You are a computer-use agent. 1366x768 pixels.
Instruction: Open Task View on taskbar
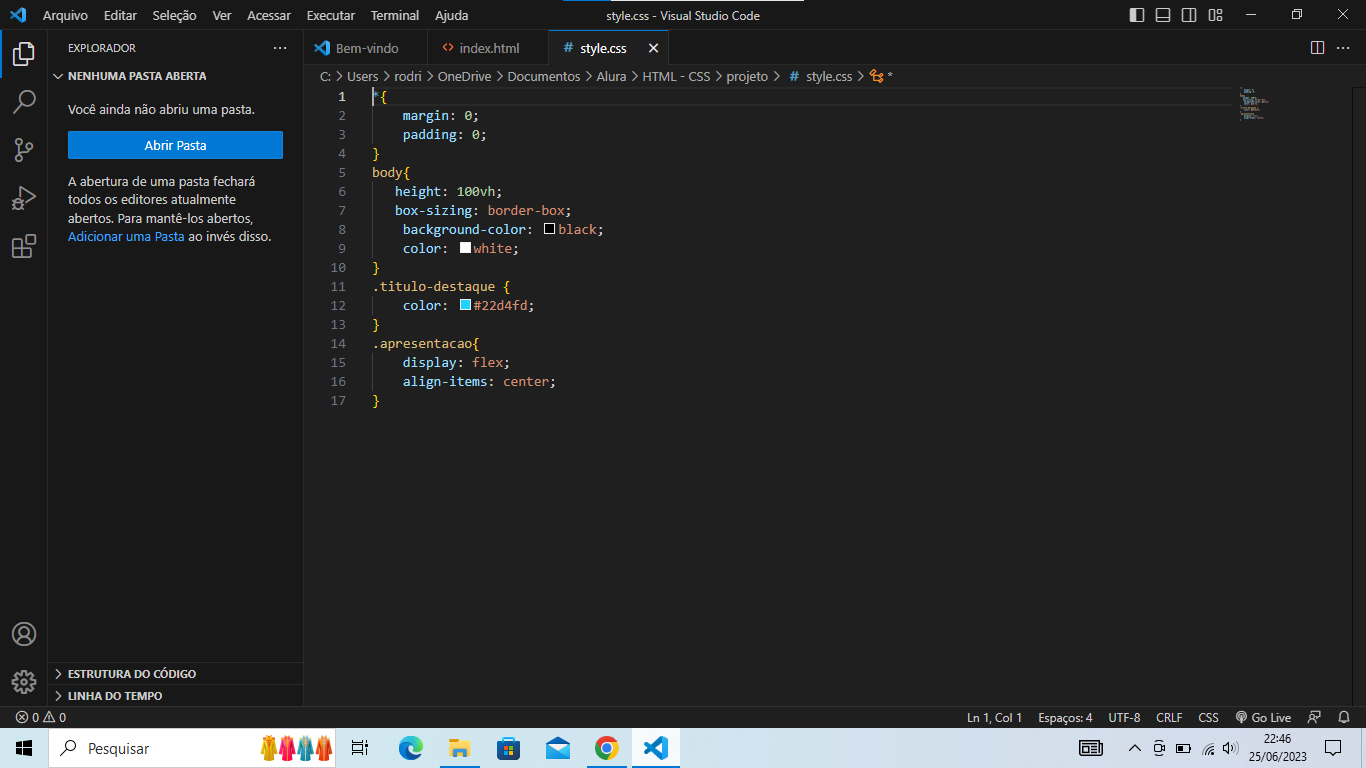click(360, 748)
